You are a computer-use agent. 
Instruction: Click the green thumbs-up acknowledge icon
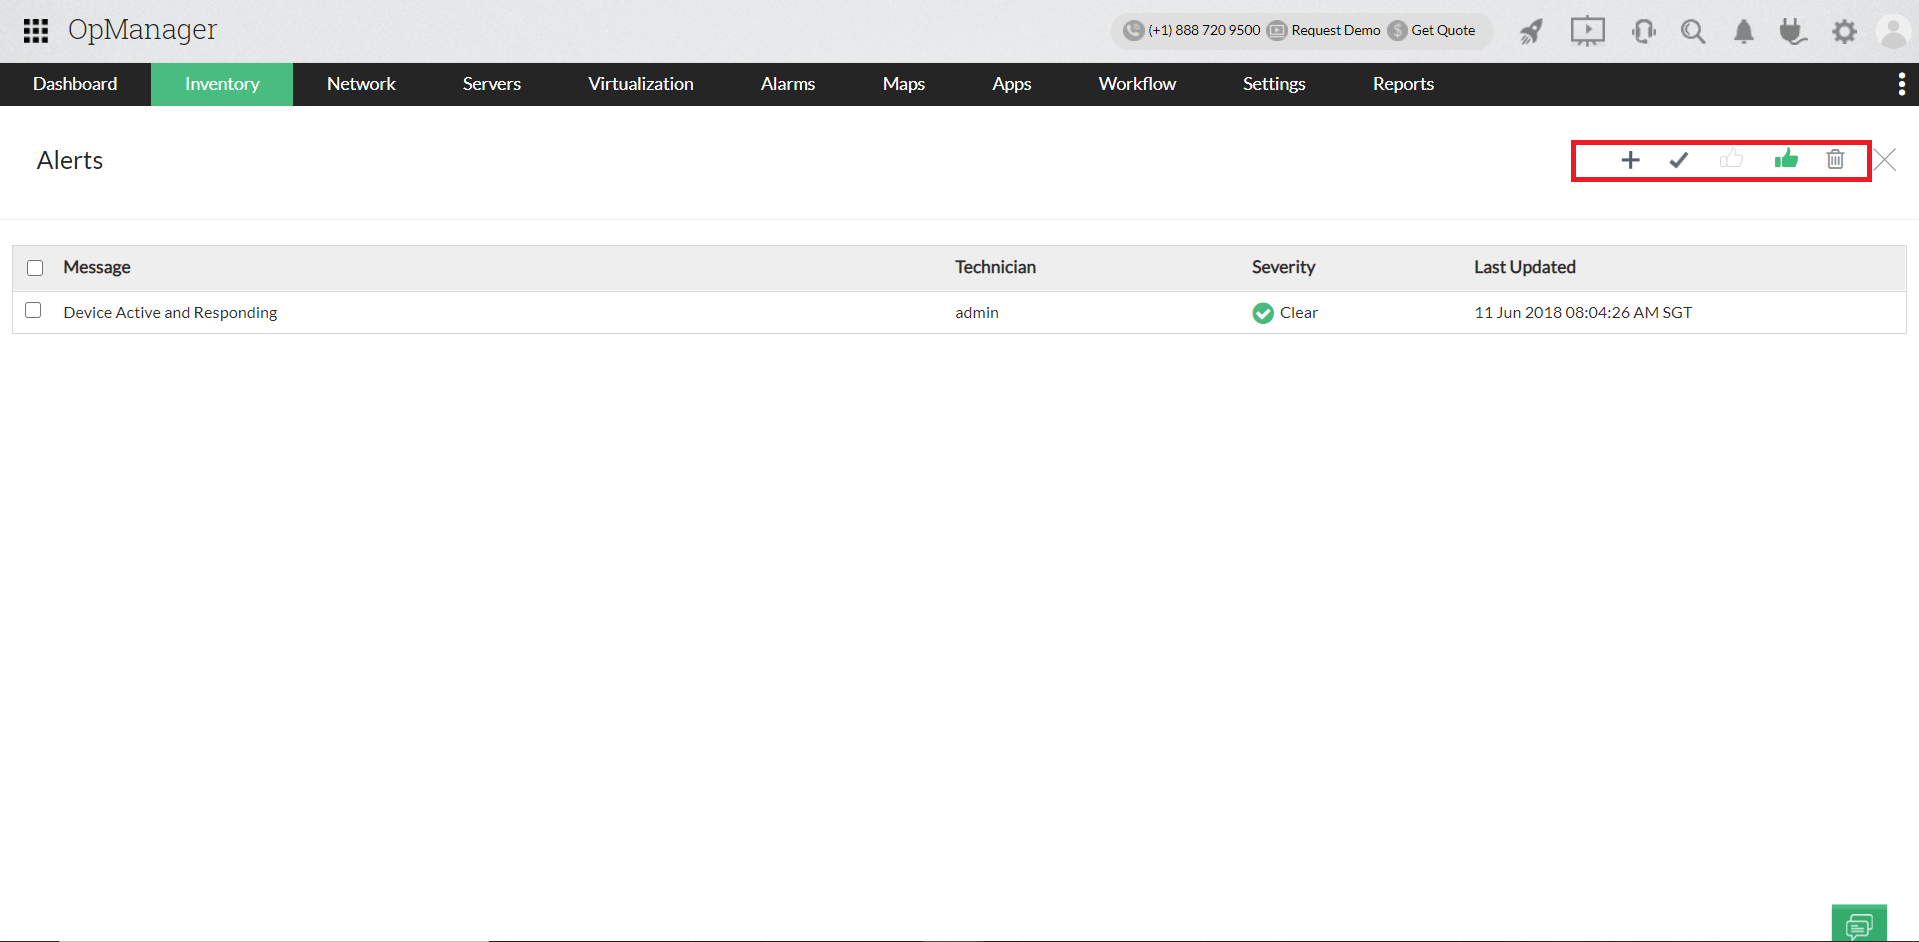click(x=1786, y=159)
